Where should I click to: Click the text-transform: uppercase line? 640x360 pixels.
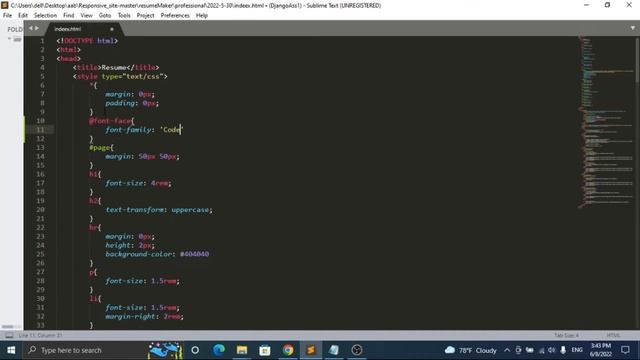[159, 210]
